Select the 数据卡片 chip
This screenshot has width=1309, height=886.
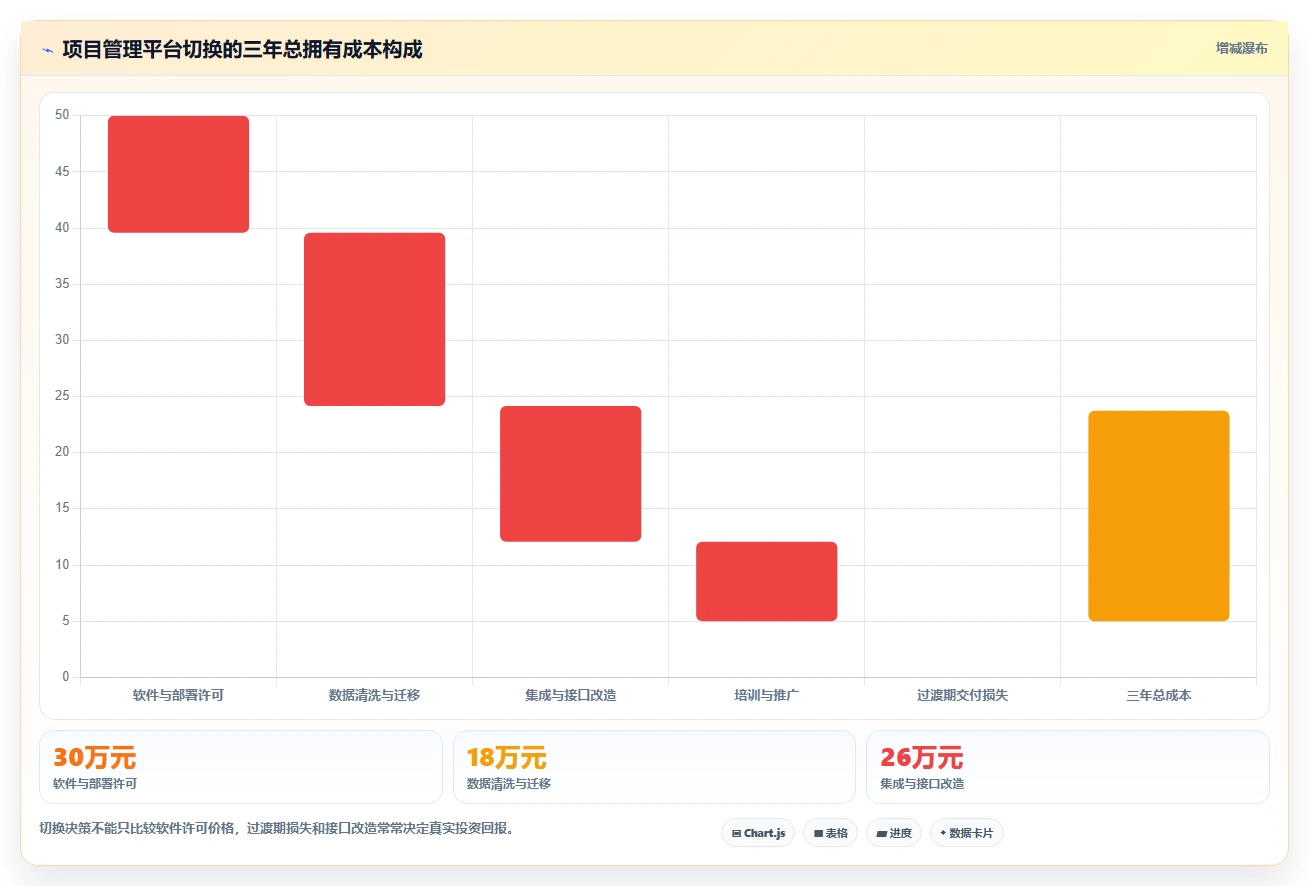(x=966, y=833)
